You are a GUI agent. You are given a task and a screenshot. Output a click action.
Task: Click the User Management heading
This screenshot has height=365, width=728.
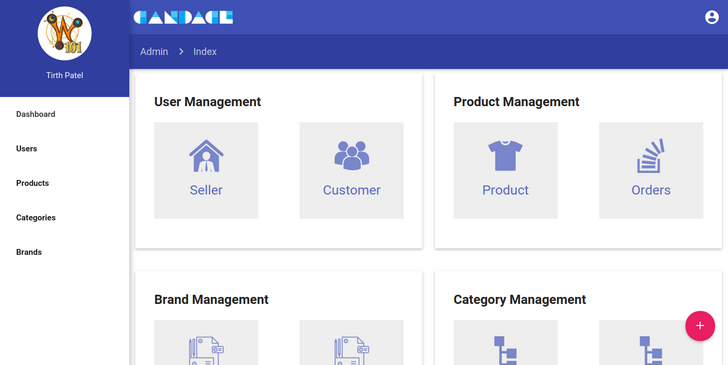click(208, 102)
